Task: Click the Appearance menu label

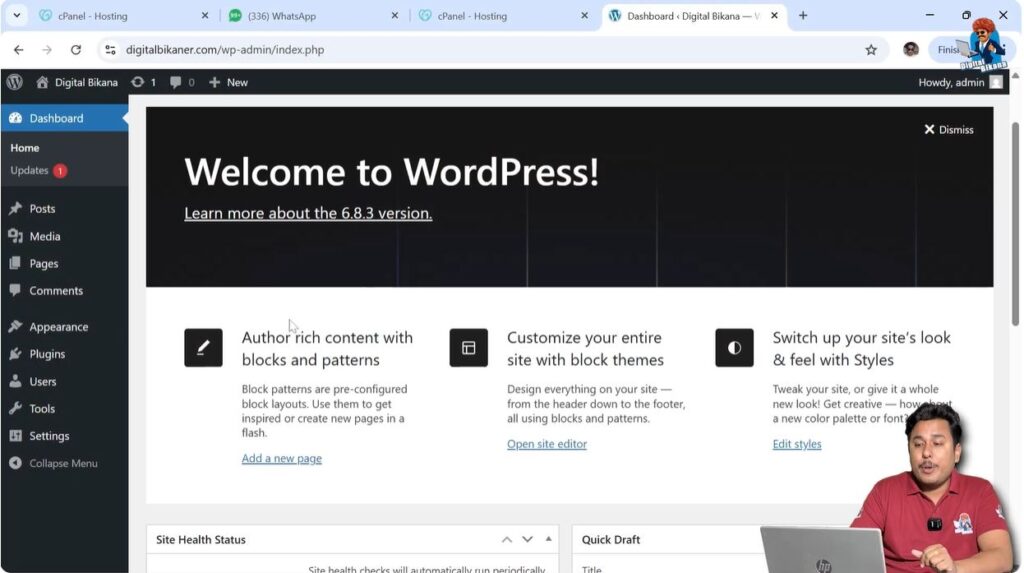Action: click(x=59, y=327)
